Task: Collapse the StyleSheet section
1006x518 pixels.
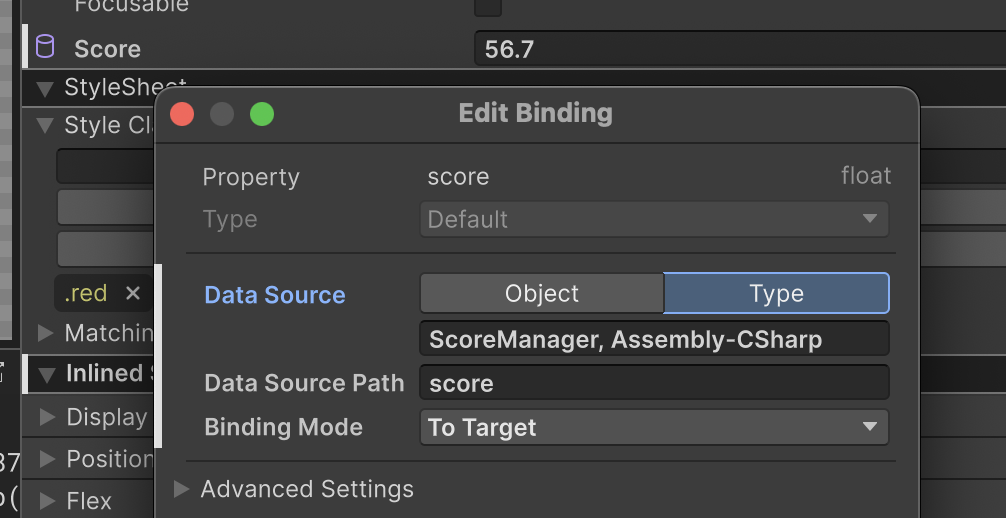Action: (x=45, y=89)
